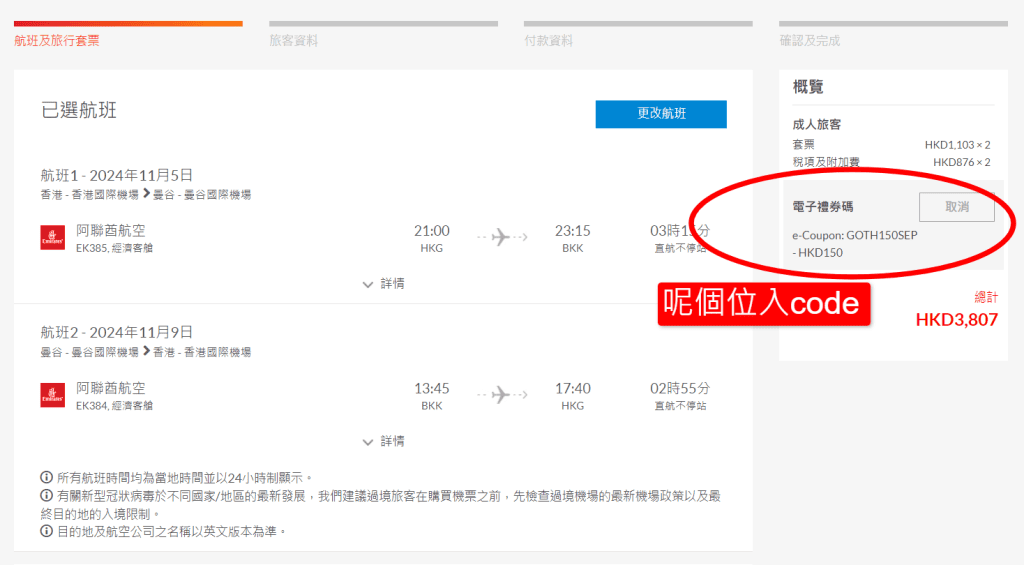The height and width of the screenshot is (565, 1024).
Task: Click the applied e-Coupon GOTH150SEP text
Action: click(x=854, y=235)
